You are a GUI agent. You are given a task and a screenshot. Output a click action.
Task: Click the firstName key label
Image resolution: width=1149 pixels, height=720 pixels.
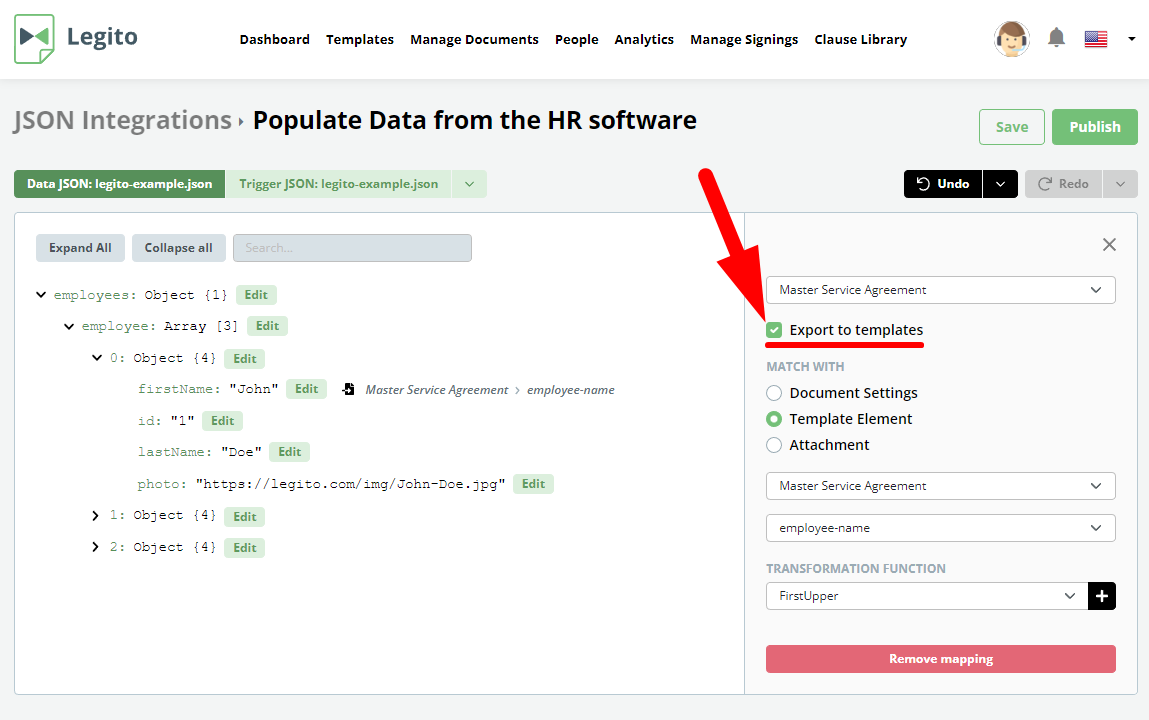click(x=179, y=389)
